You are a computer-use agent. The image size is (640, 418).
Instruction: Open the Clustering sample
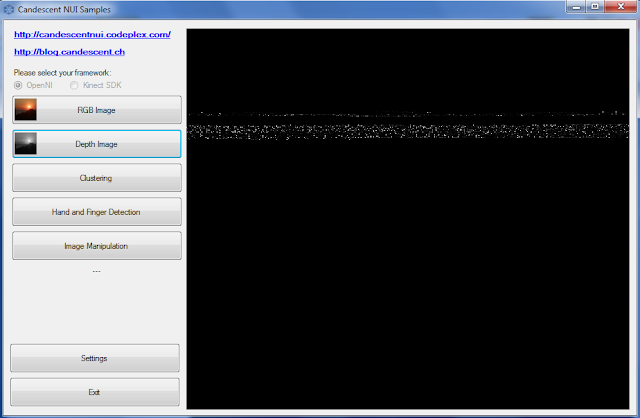(x=97, y=178)
